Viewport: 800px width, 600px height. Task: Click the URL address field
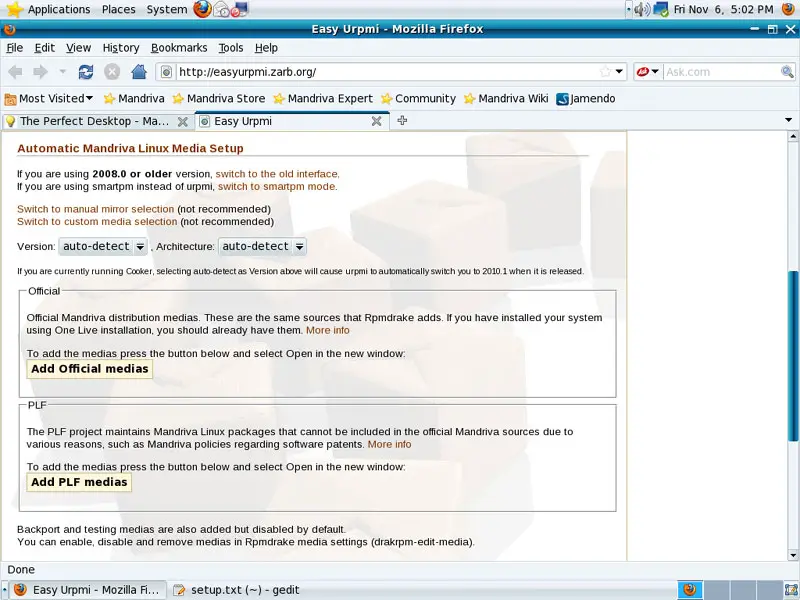[388, 72]
